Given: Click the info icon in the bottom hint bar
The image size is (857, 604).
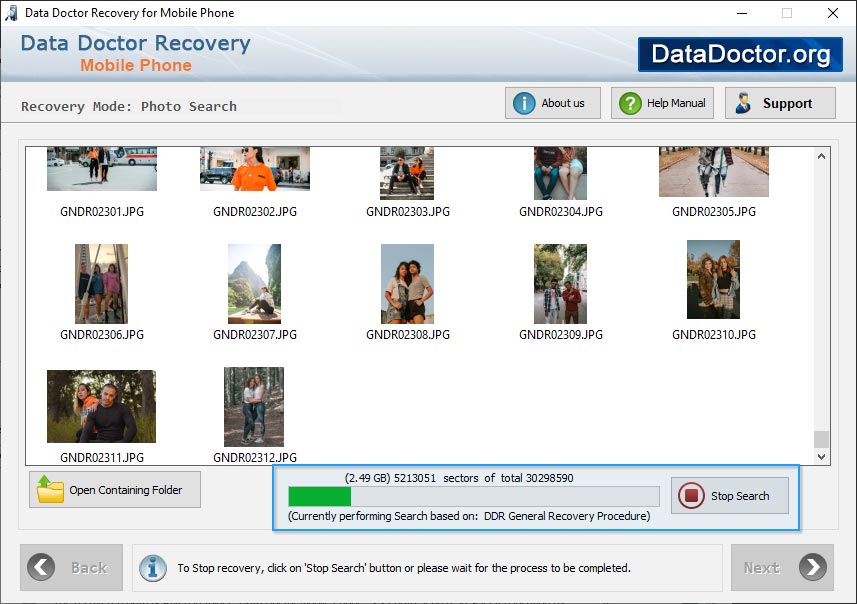Looking at the screenshot, I should point(152,568).
